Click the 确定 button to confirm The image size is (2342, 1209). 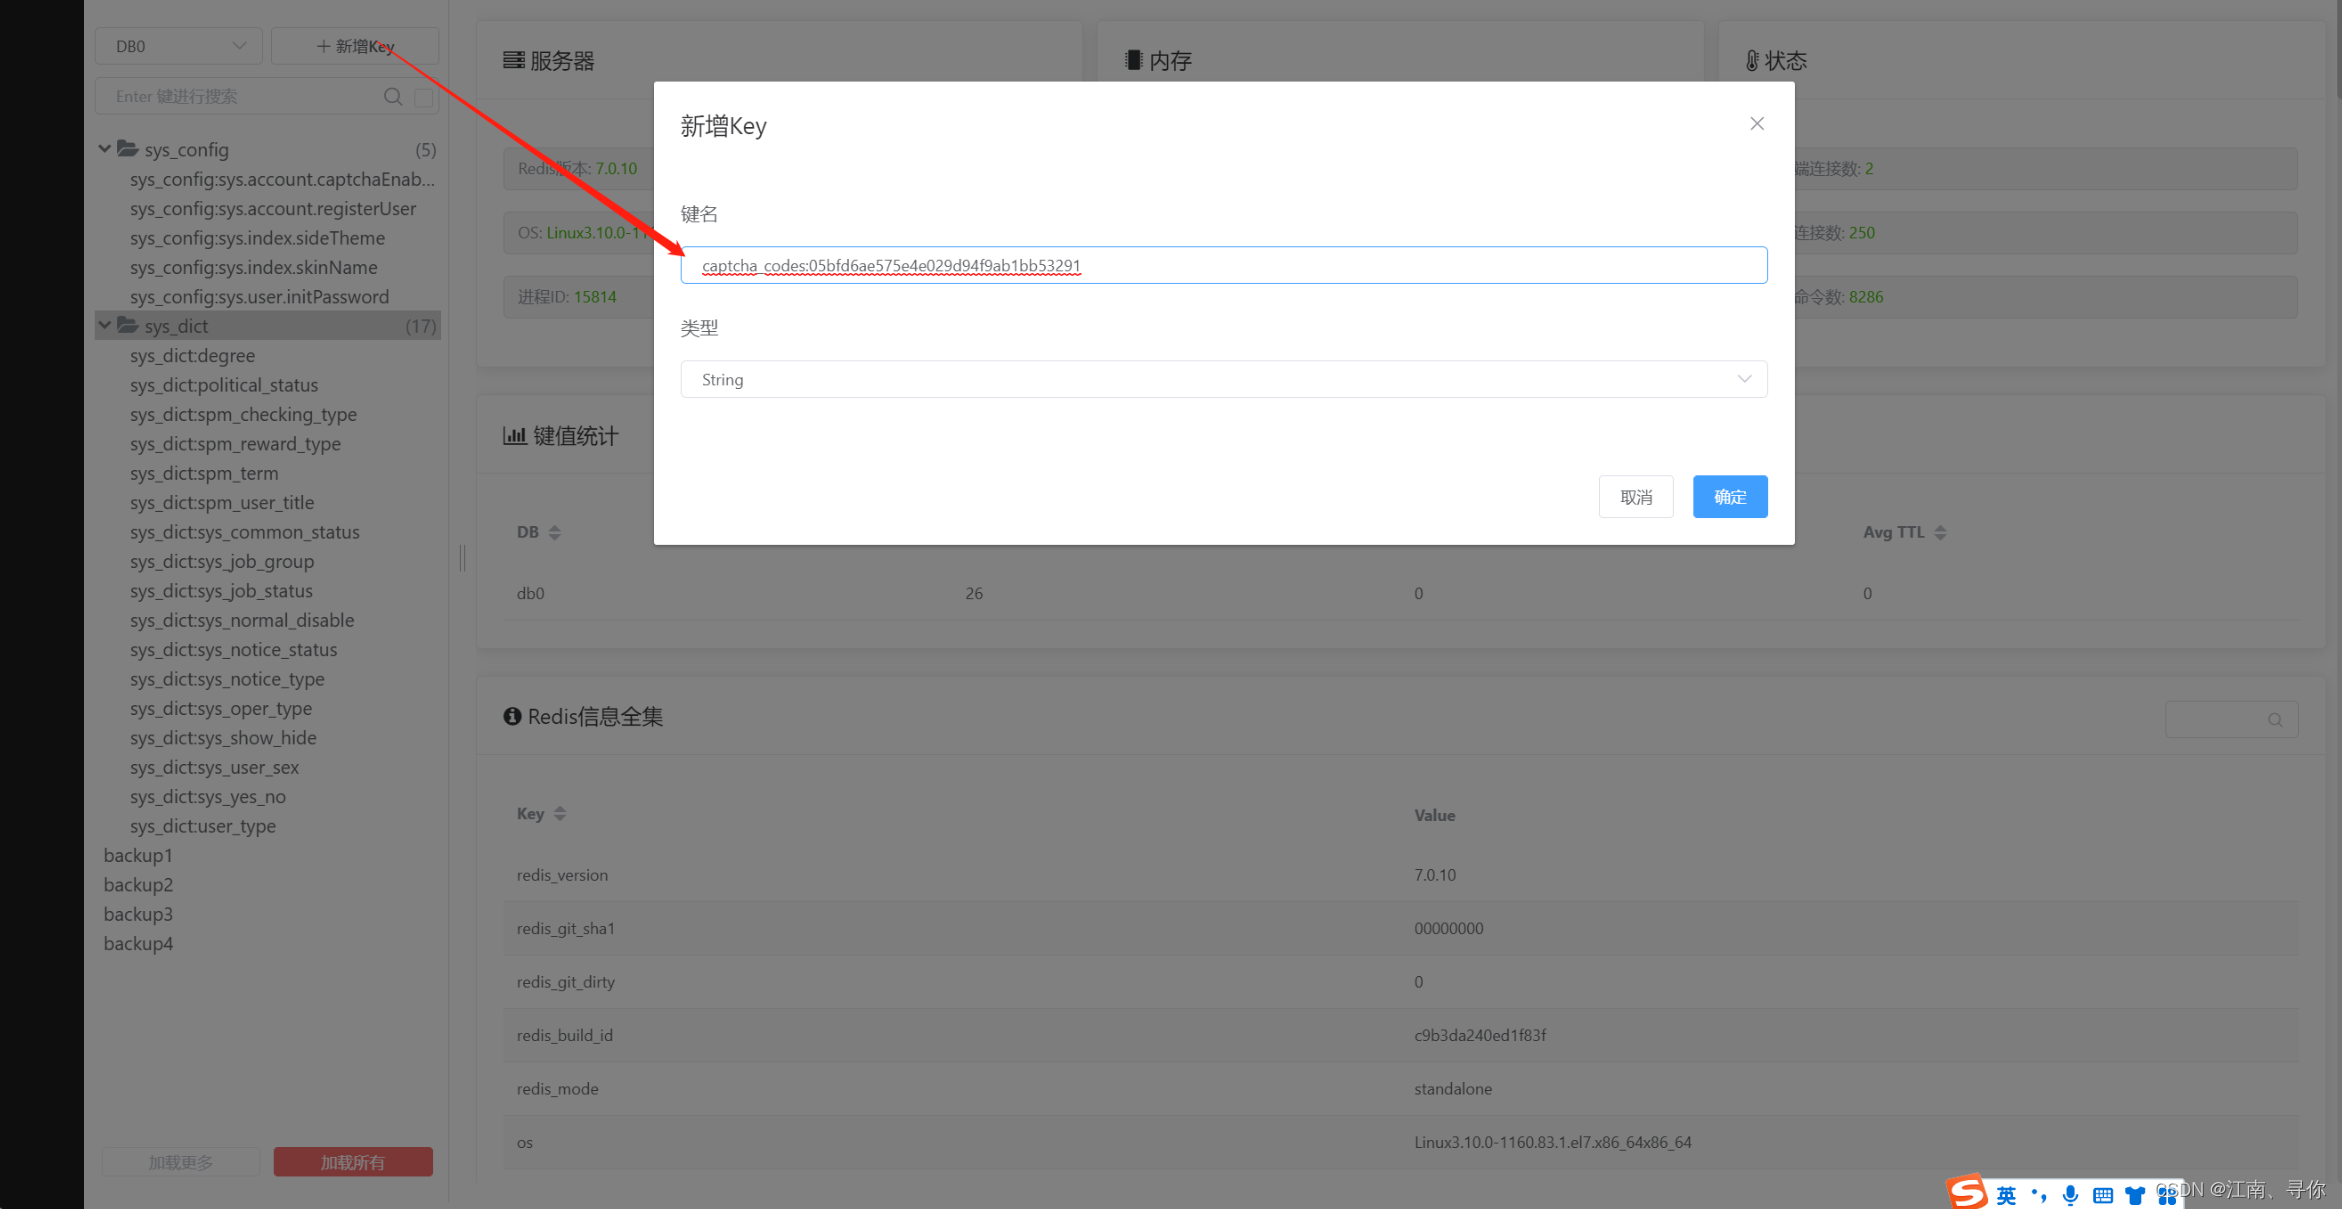1730,496
